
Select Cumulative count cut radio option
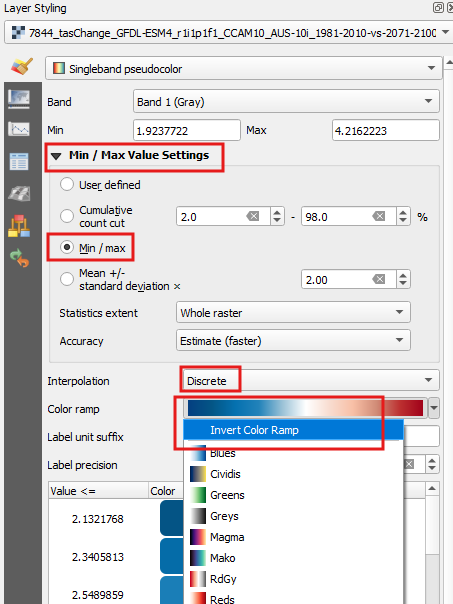(67, 216)
